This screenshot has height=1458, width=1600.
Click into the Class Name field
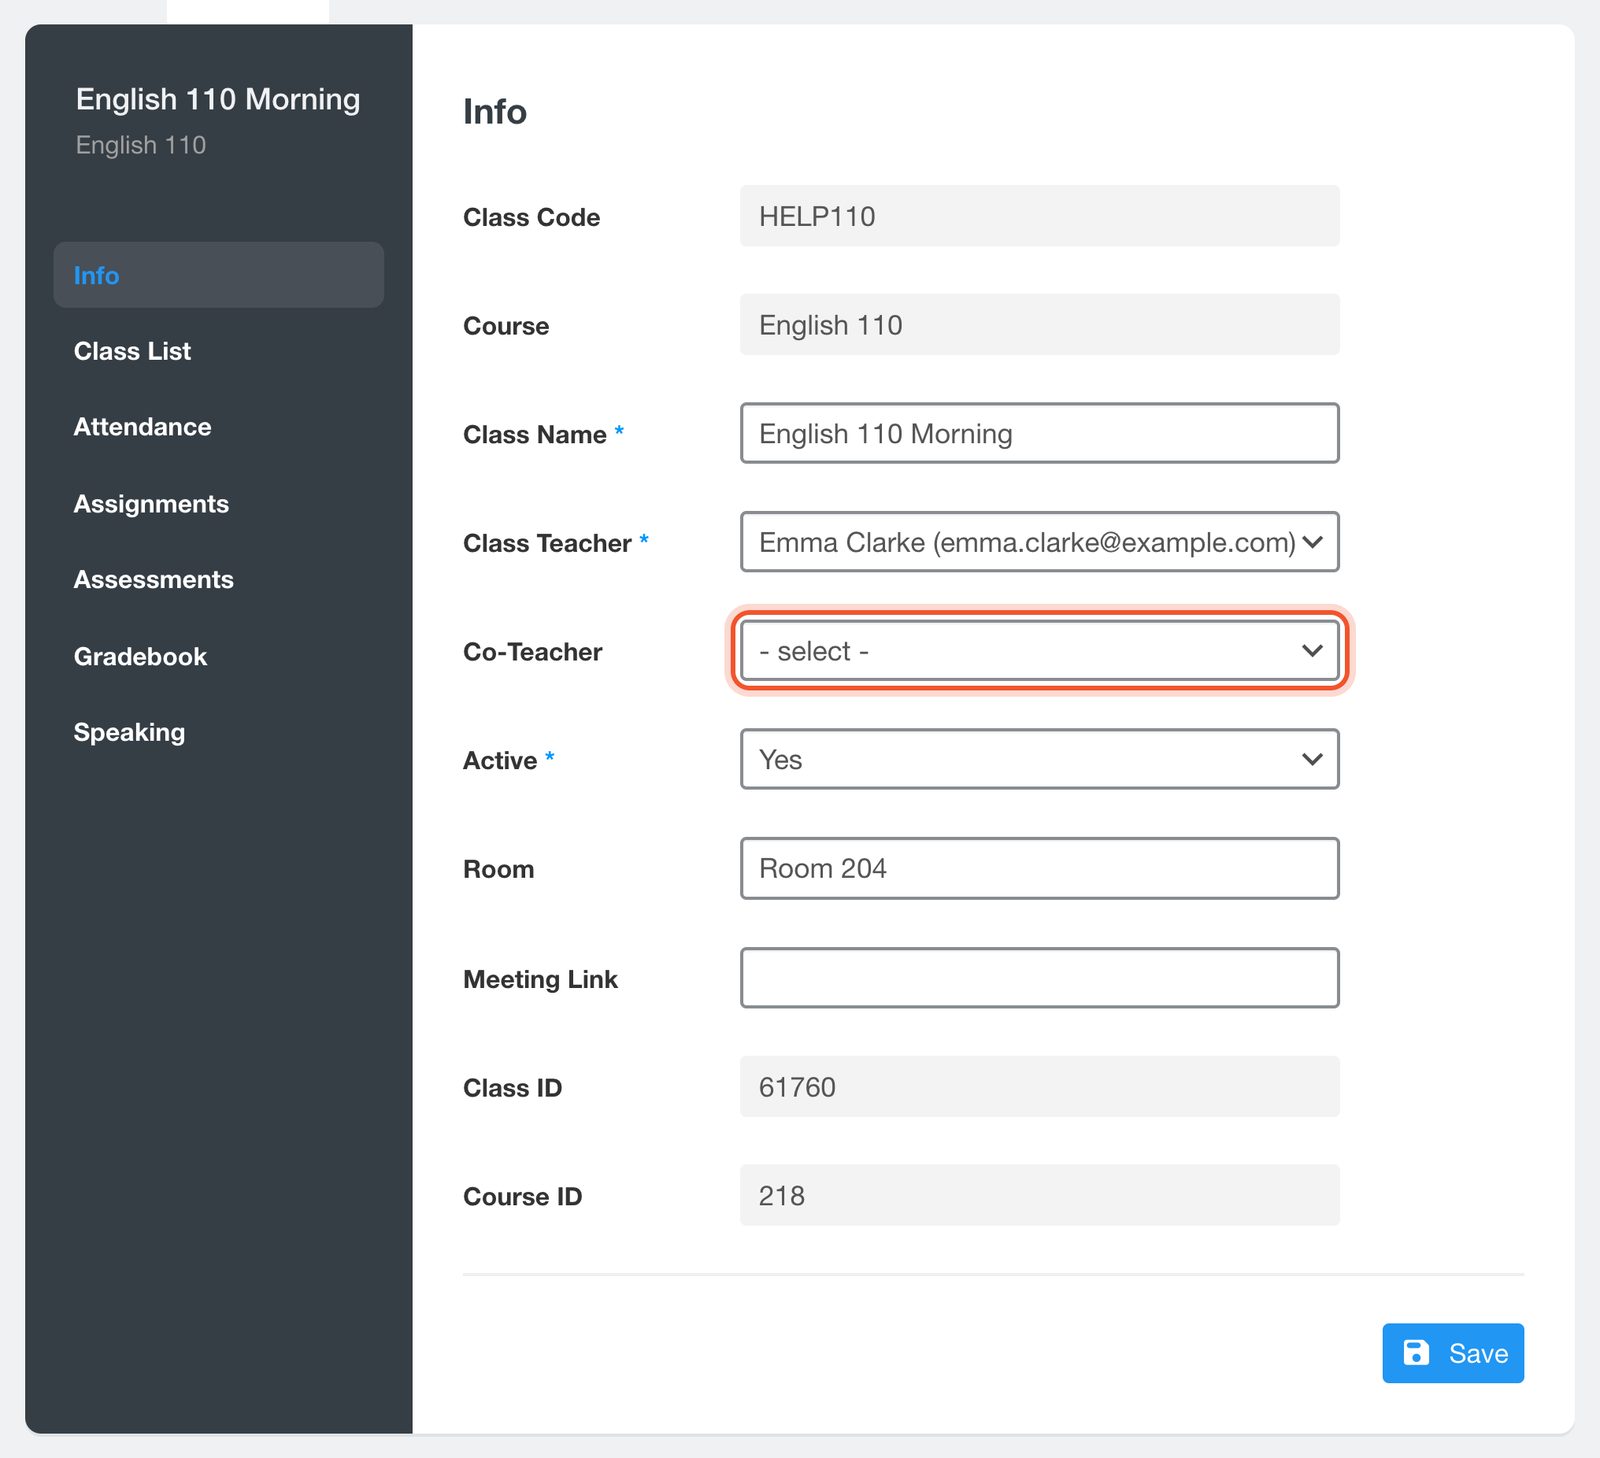pos(1040,433)
